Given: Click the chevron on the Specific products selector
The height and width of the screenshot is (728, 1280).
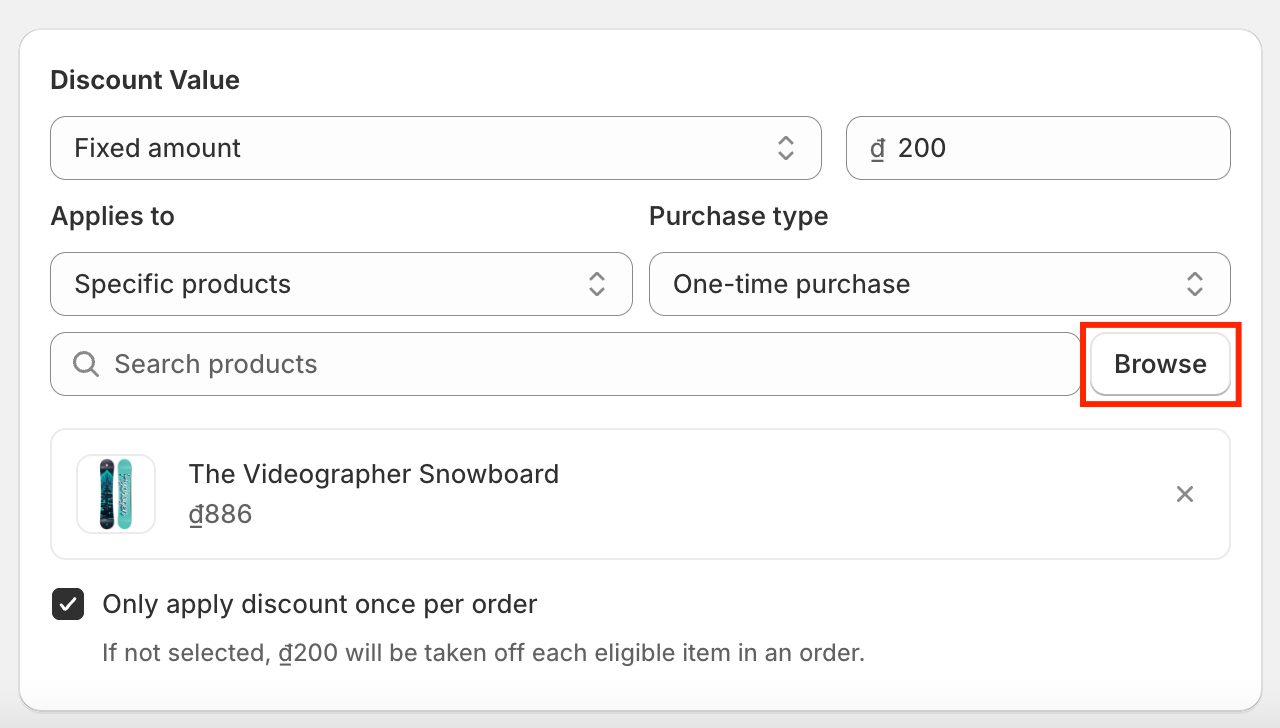Looking at the screenshot, I should click(x=596, y=284).
